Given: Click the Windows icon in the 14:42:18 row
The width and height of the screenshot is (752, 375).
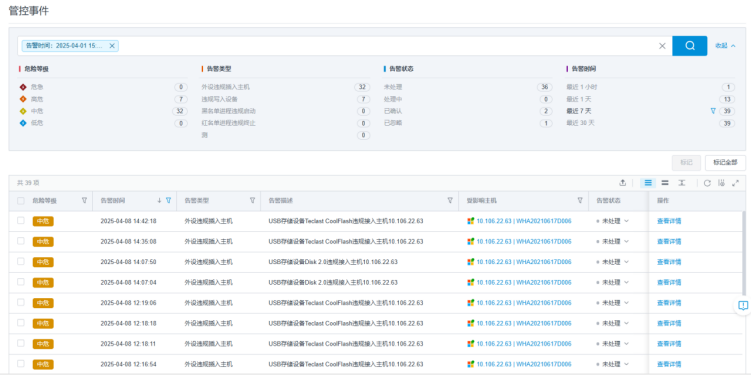Looking at the screenshot, I should point(470,221).
